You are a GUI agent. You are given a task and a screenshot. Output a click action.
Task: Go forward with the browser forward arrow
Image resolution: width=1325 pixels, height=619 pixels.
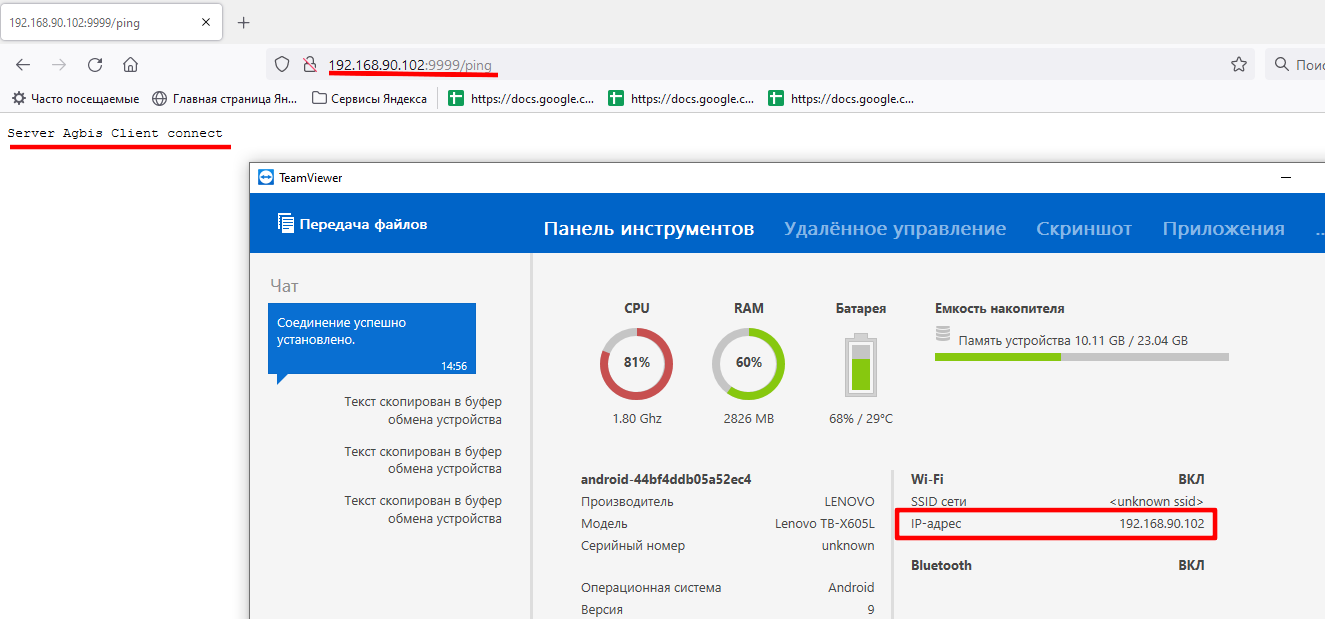point(59,65)
